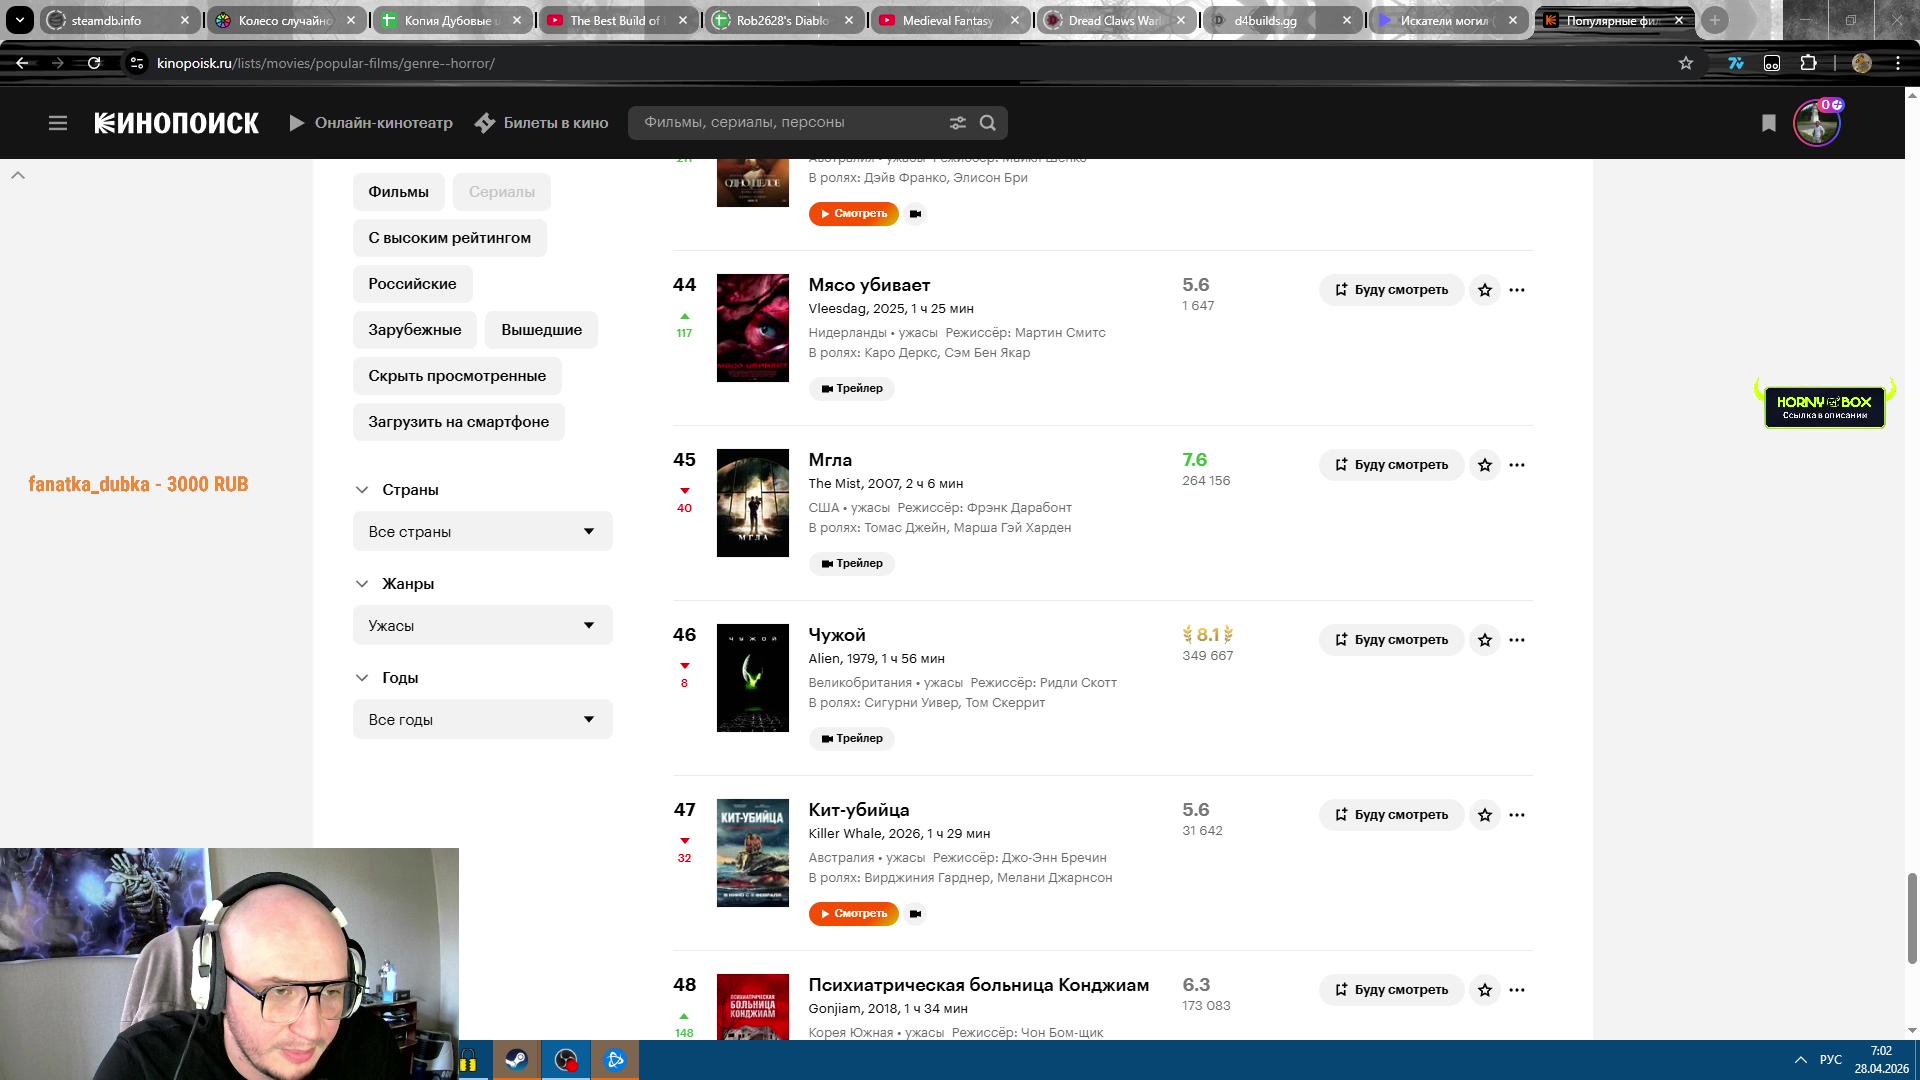Toggle the Российские filter chip
Image resolution: width=1920 pixels, height=1080 pixels.
tap(412, 284)
